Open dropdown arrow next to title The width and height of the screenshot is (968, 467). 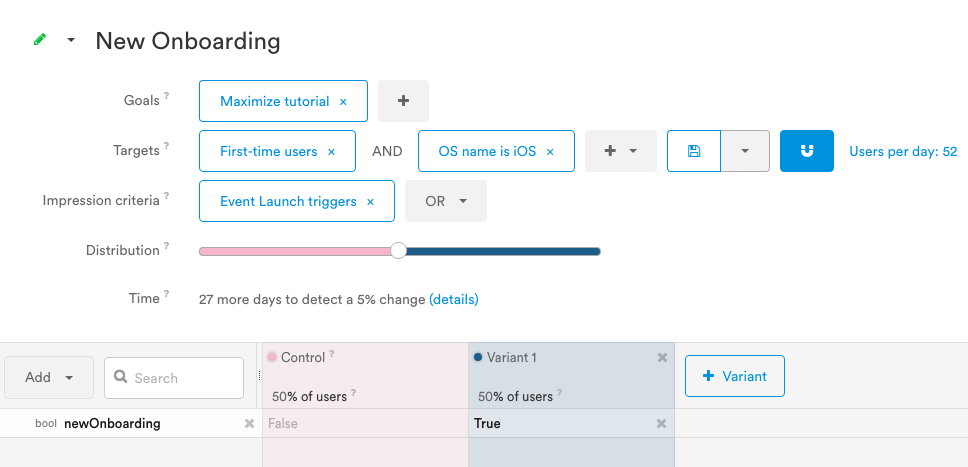point(71,41)
